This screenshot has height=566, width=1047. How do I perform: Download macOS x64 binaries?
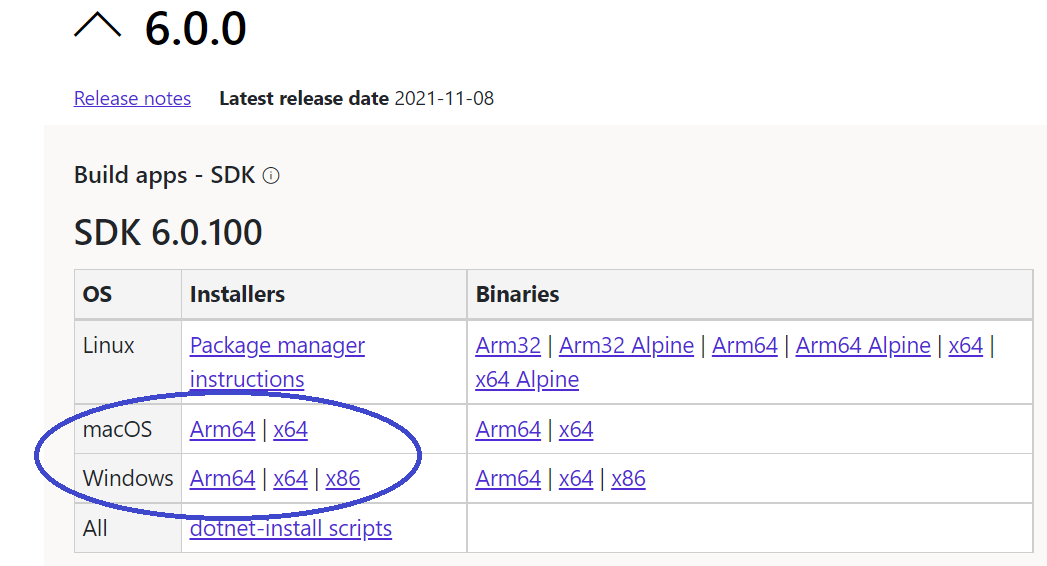click(576, 429)
